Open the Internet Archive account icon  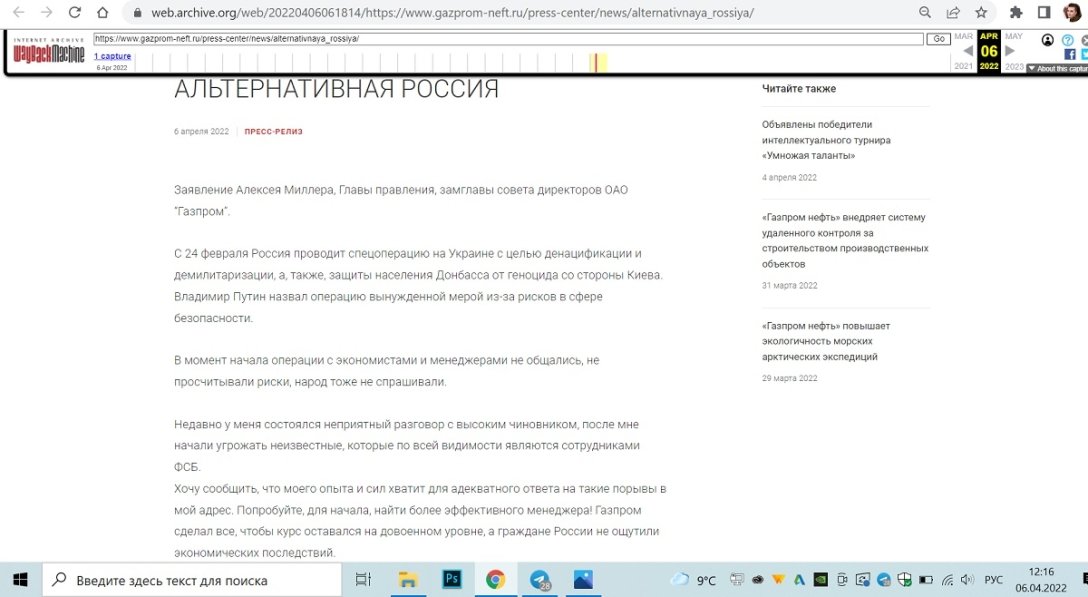1047,40
